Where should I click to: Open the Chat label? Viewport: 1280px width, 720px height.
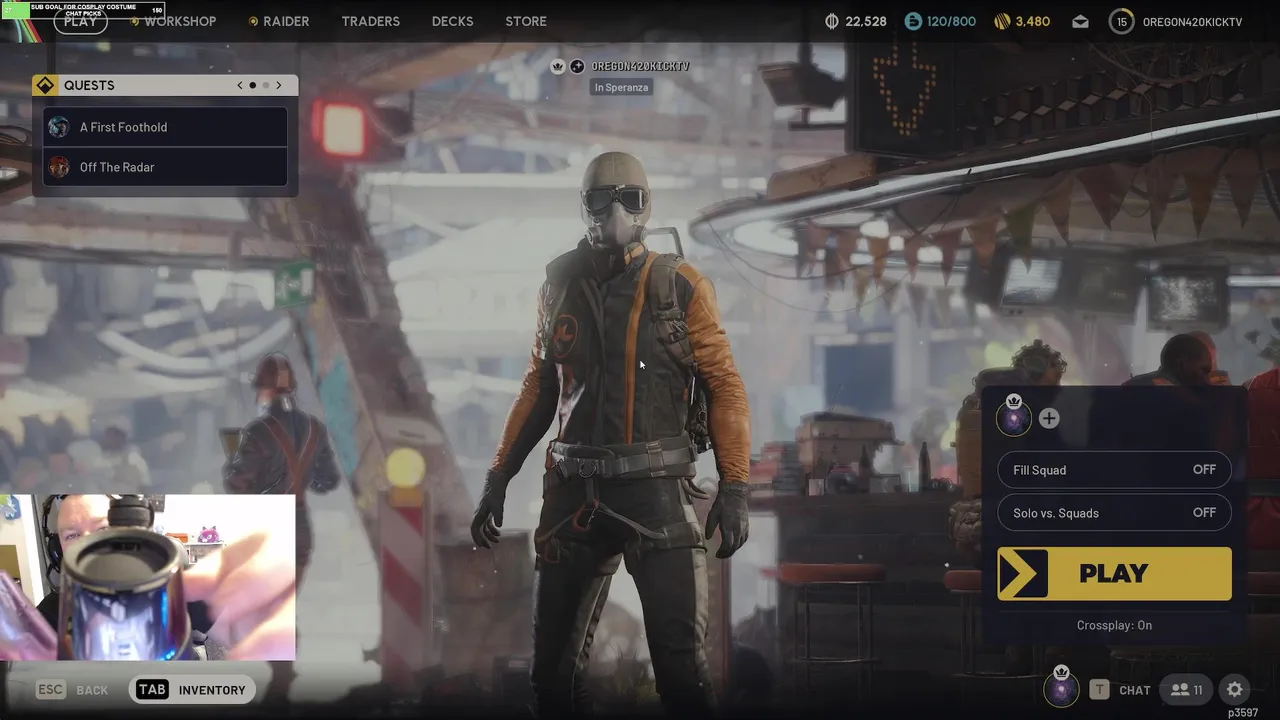[1135, 690]
